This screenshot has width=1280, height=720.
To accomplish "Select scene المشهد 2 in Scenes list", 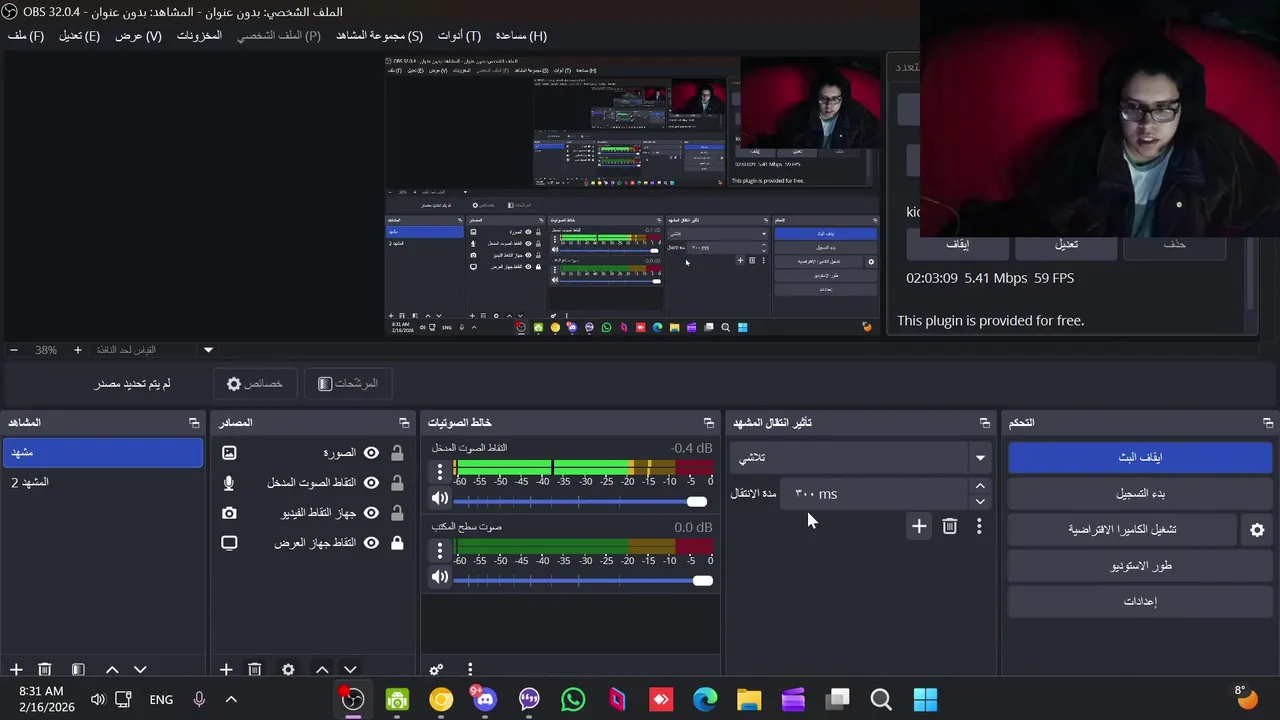I will pyautogui.click(x=102, y=483).
